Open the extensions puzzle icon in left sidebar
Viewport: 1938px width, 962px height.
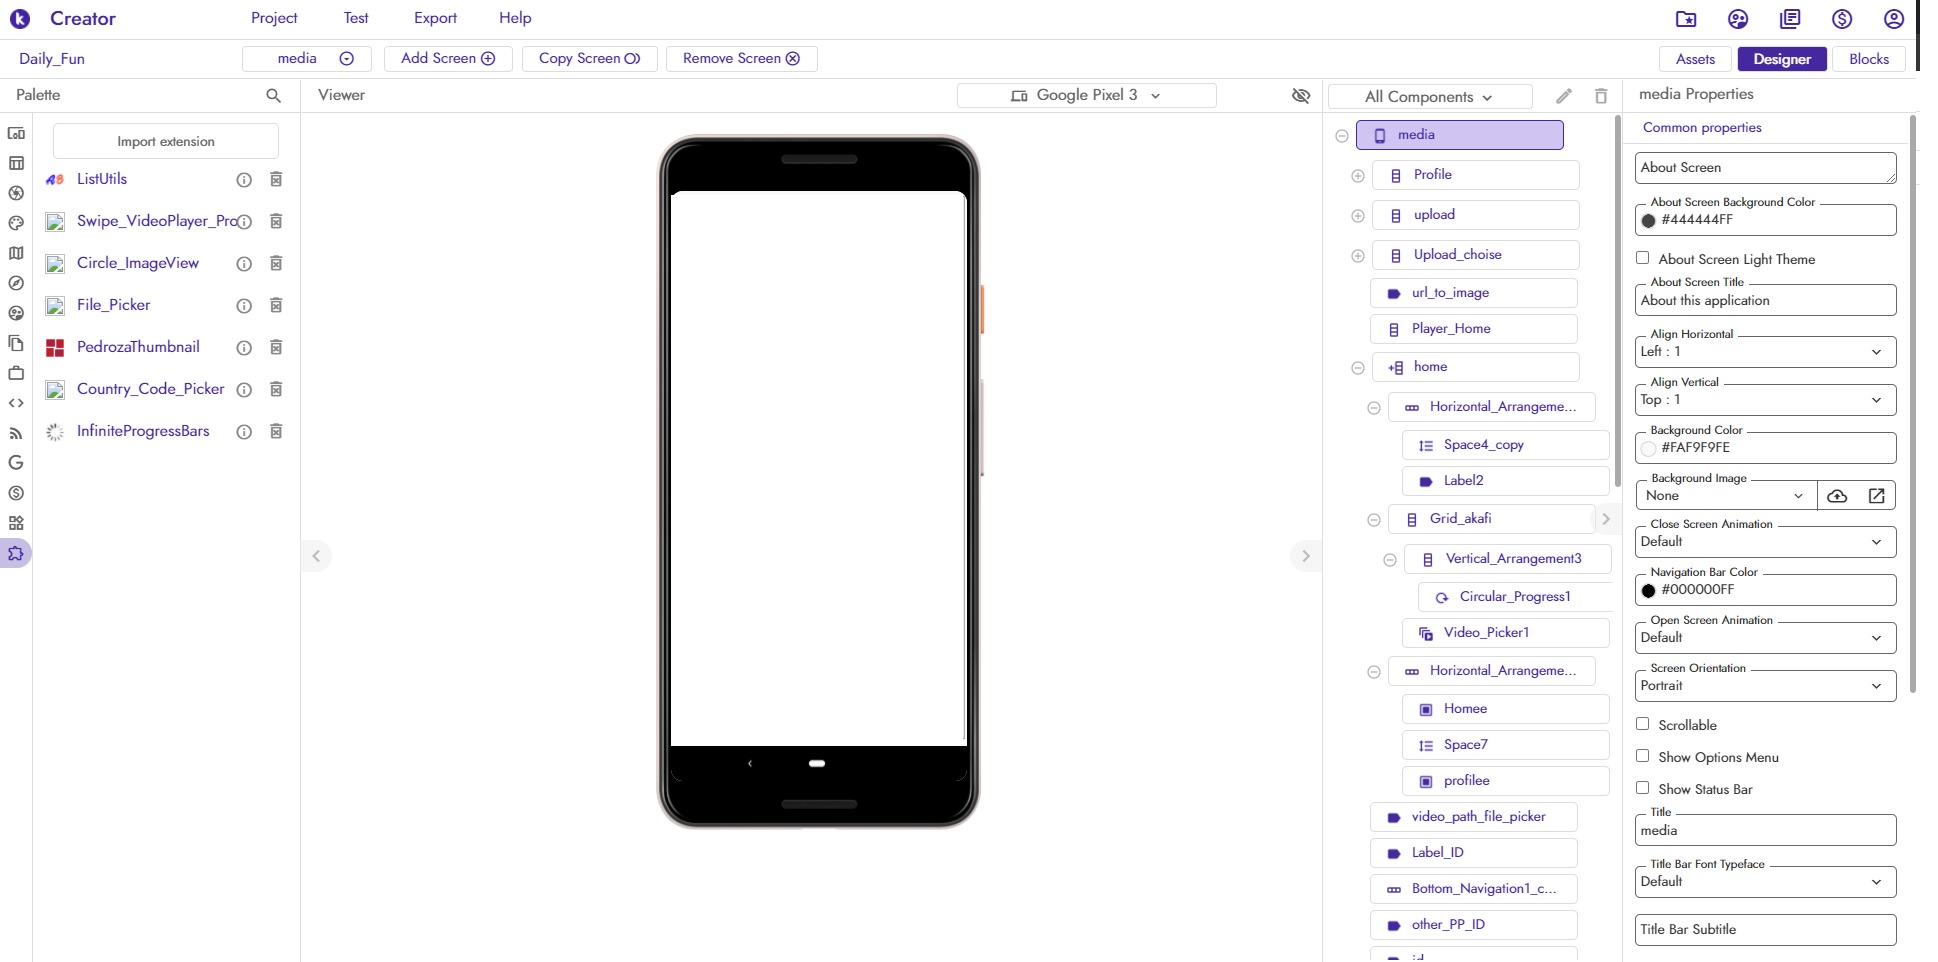tap(16, 553)
